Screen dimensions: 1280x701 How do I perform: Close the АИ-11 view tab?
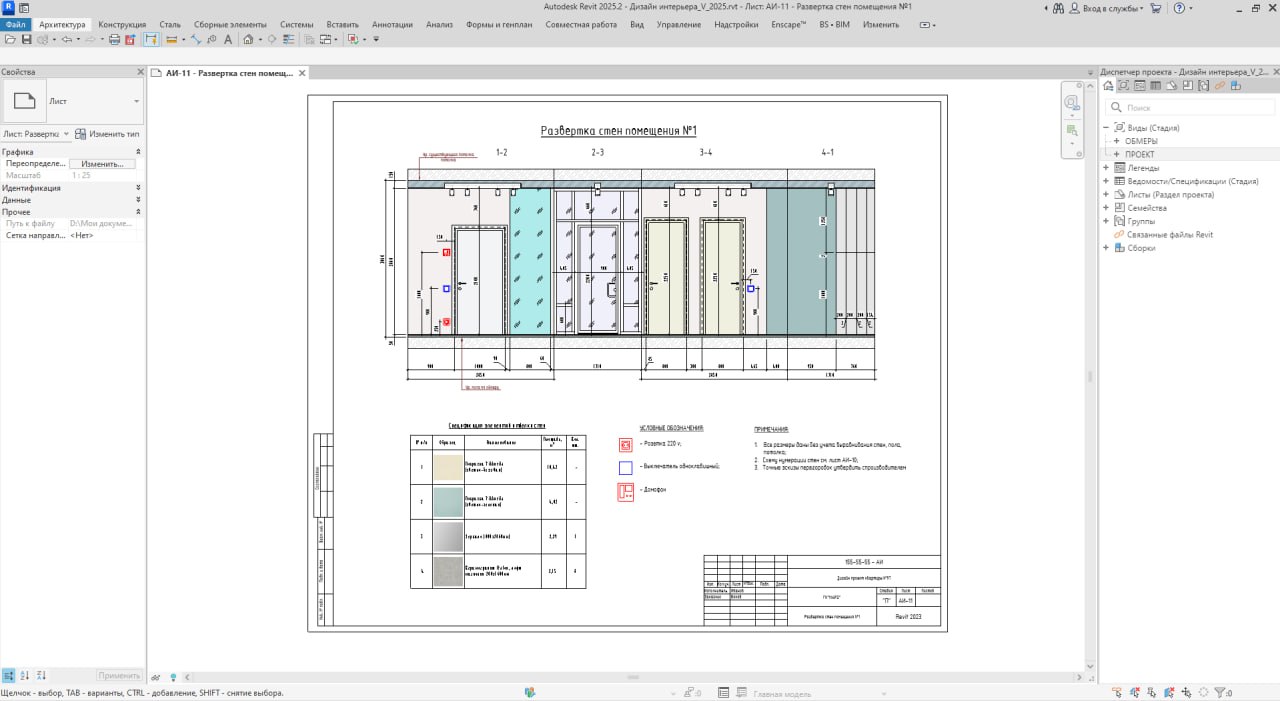[302, 73]
